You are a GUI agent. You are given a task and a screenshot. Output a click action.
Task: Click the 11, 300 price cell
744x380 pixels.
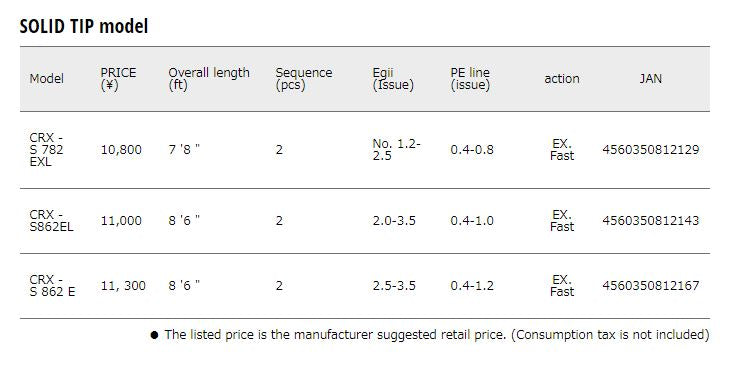point(123,286)
